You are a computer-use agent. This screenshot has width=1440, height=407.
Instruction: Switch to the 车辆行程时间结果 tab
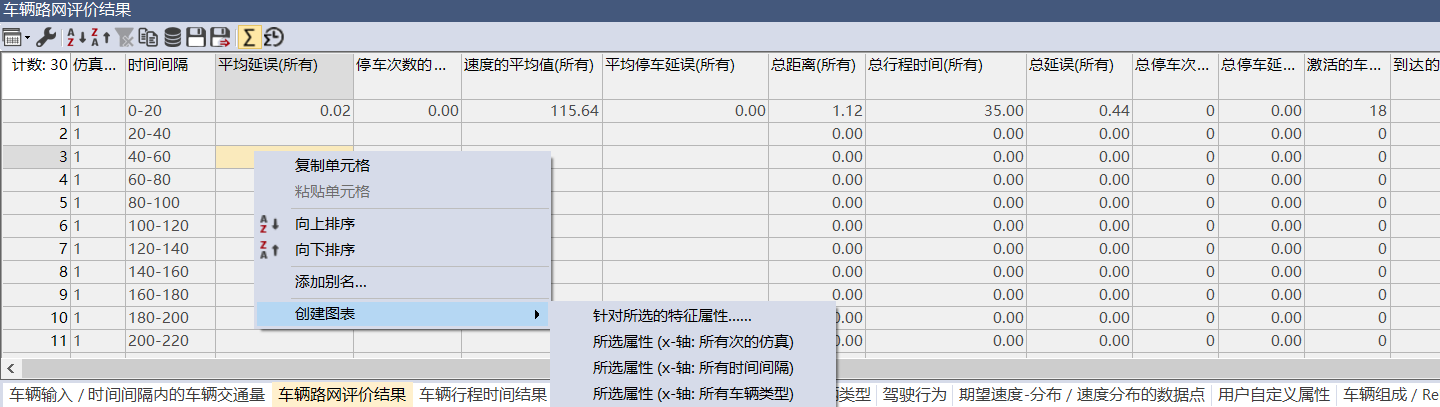tap(483, 394)
